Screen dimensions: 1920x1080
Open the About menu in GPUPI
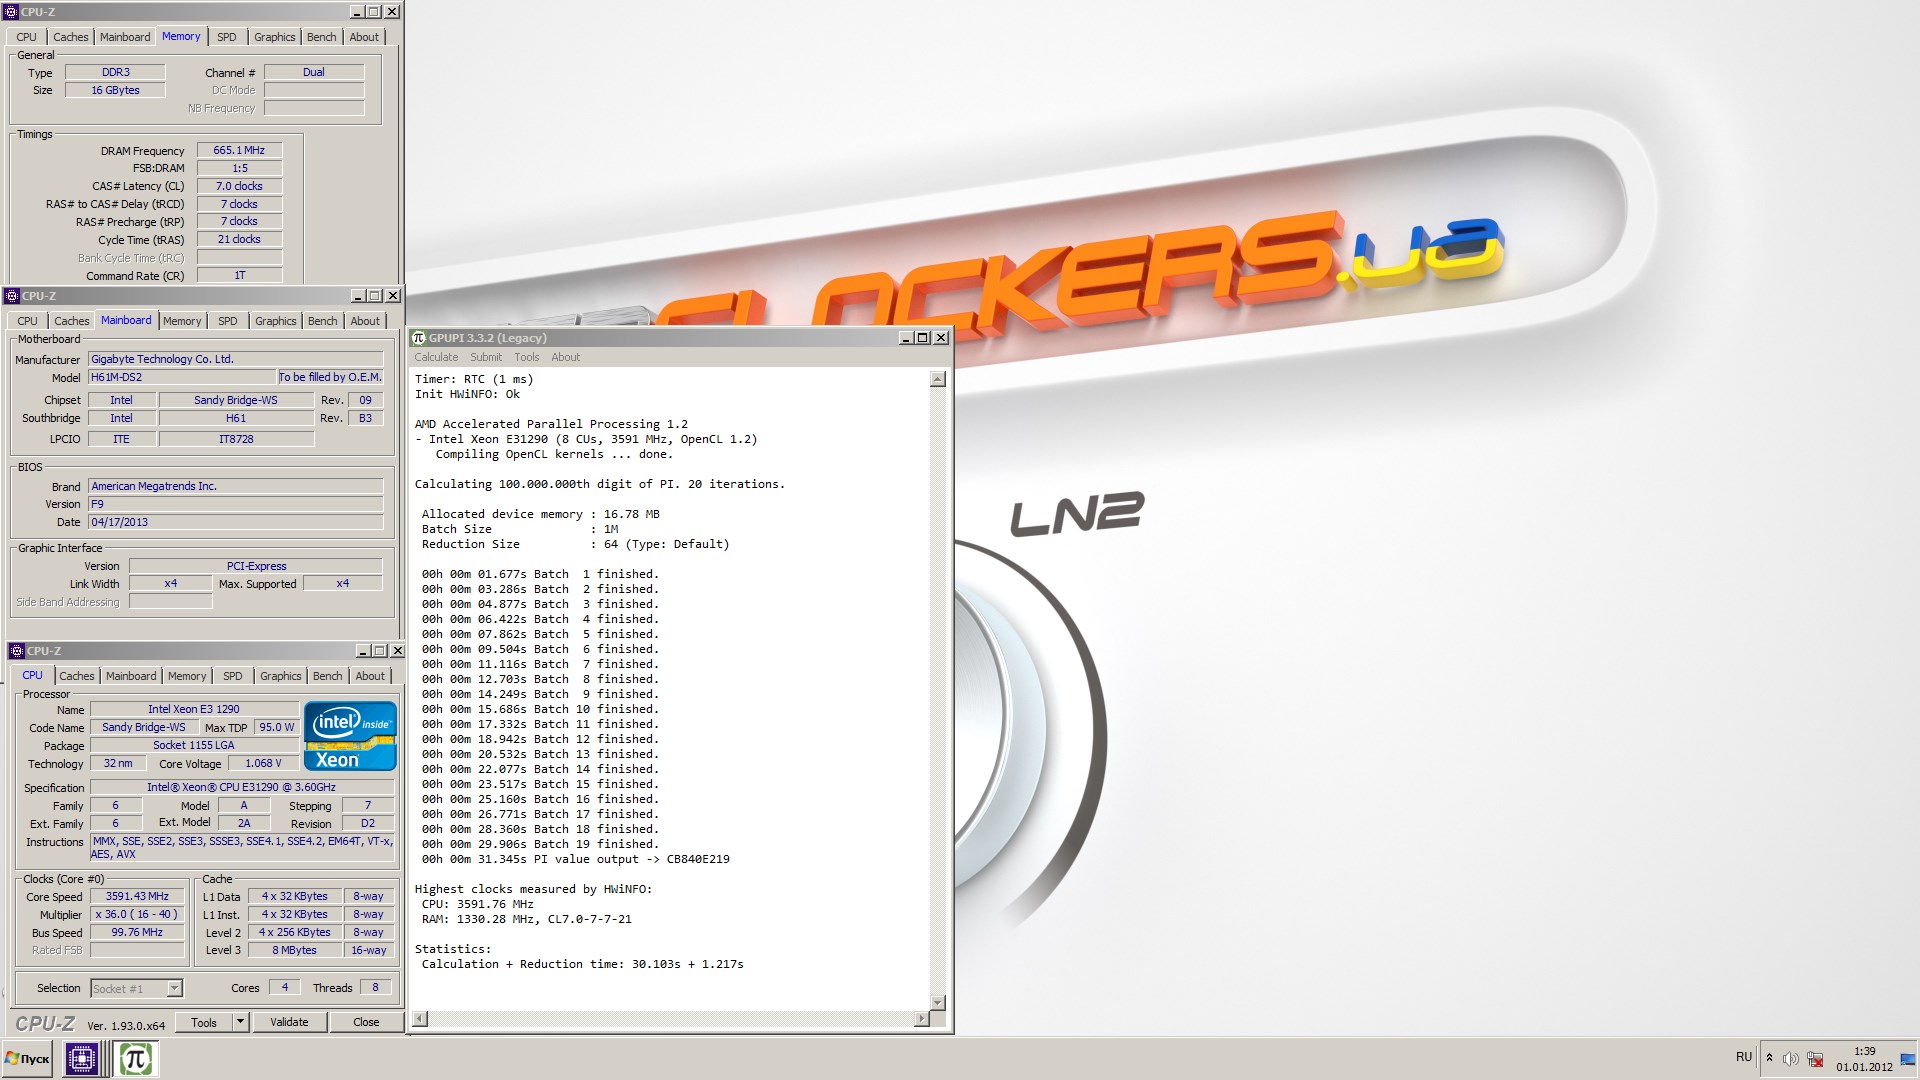(x=565, y=357)
